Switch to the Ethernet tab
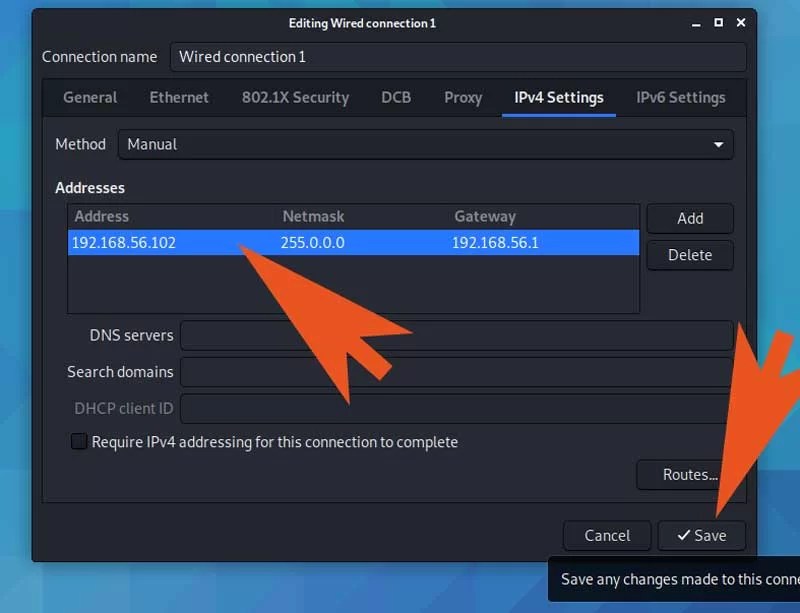 click(x=178, y=97)
